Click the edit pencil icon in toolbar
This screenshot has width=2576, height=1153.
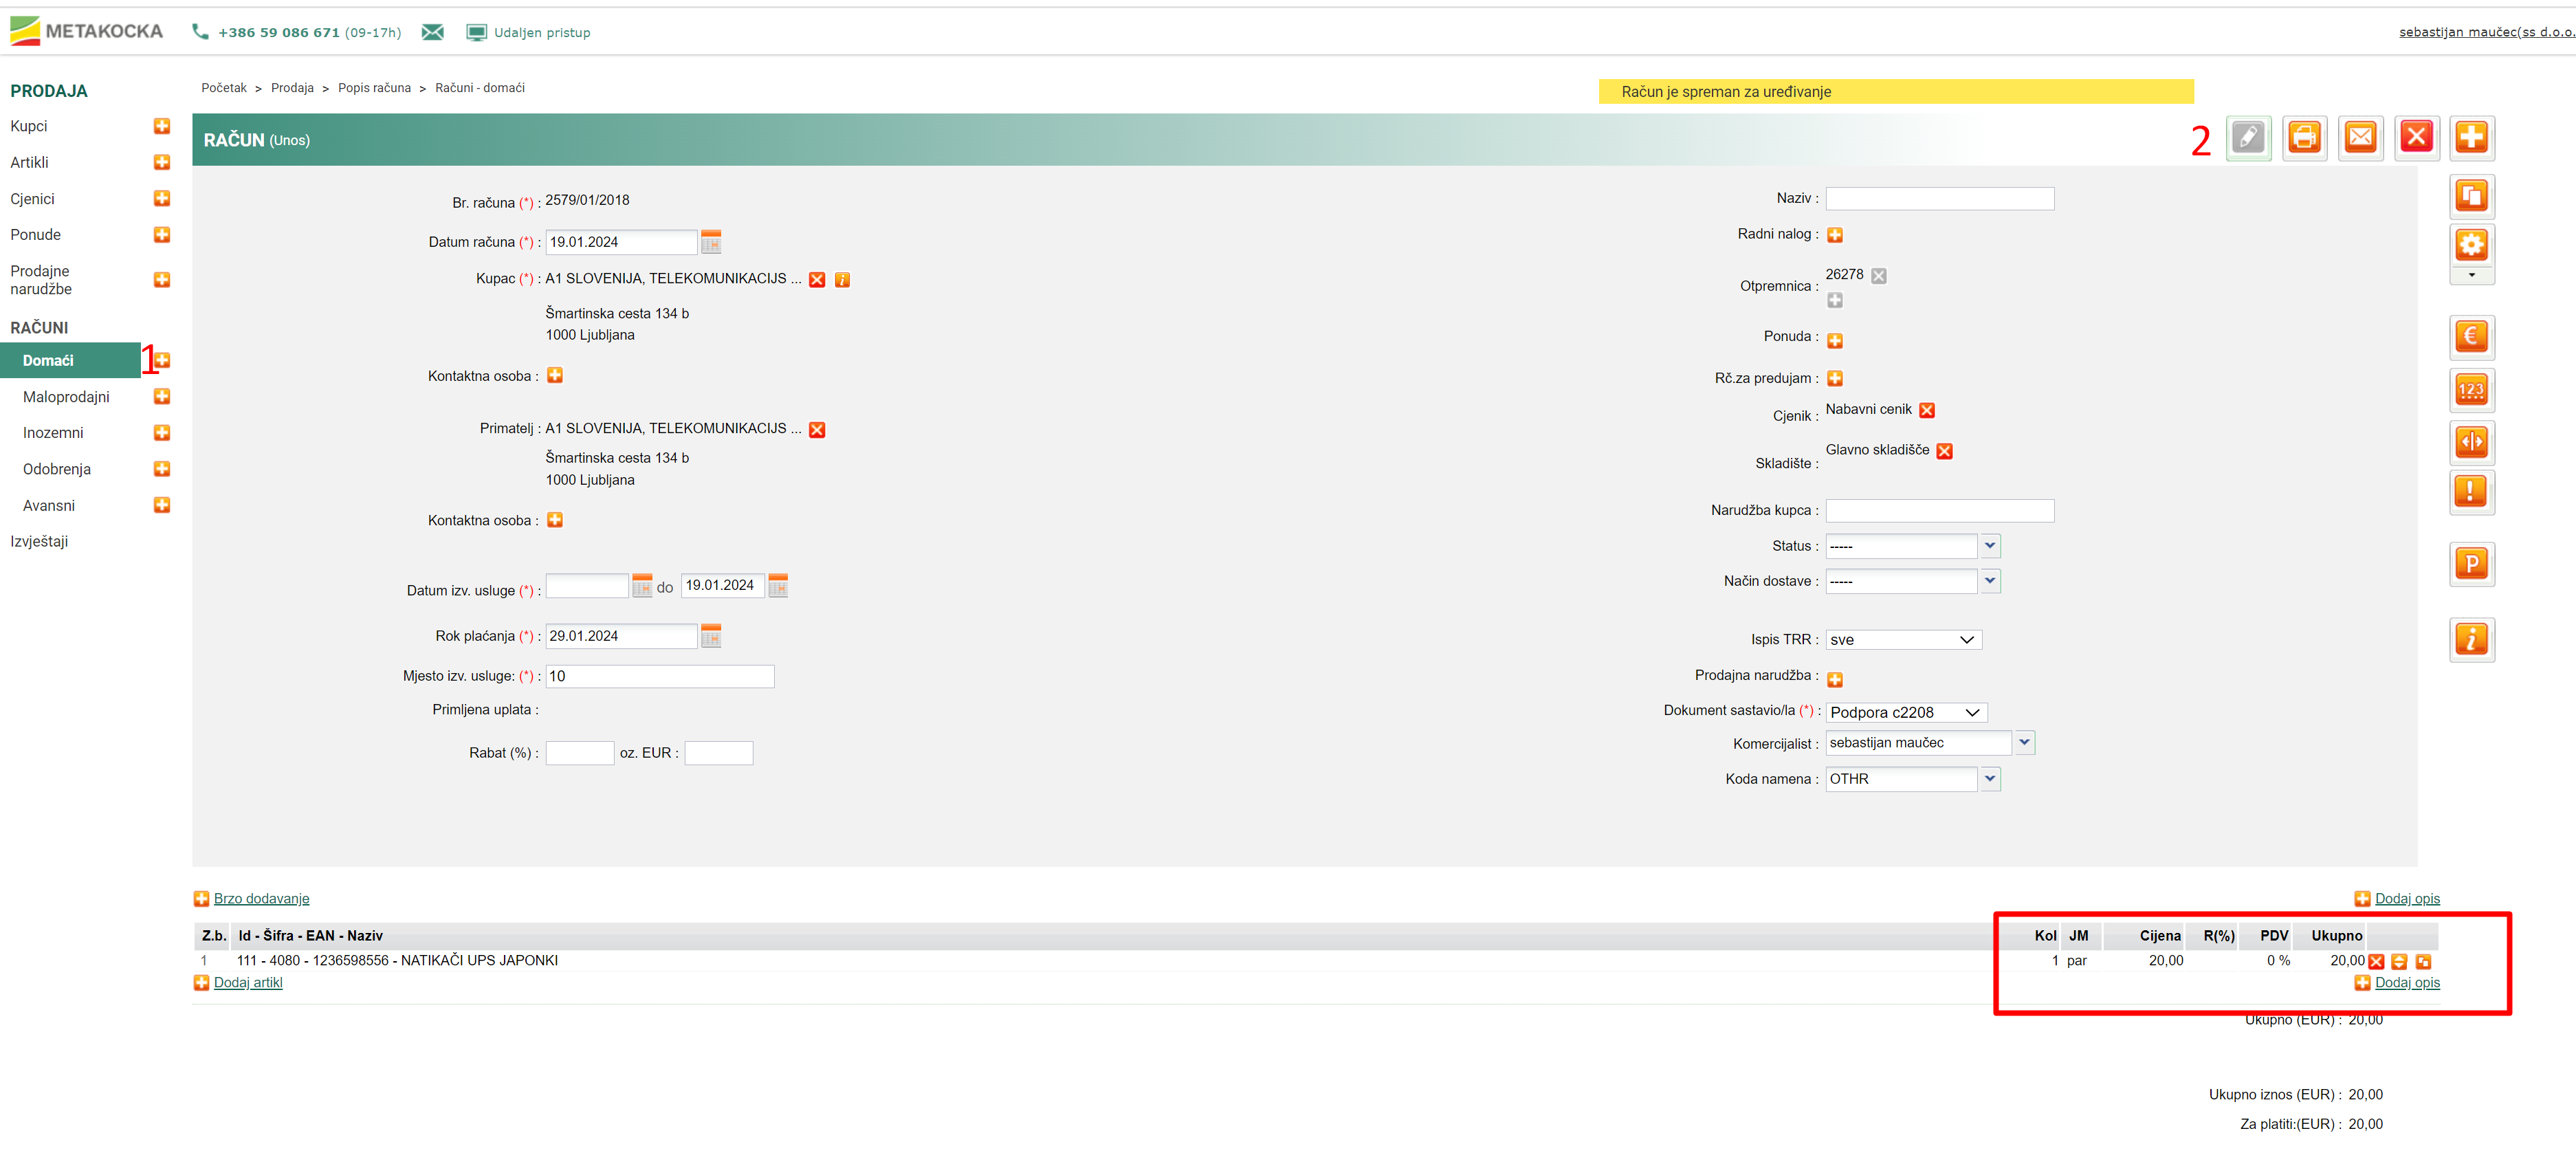click(2248, 137)
